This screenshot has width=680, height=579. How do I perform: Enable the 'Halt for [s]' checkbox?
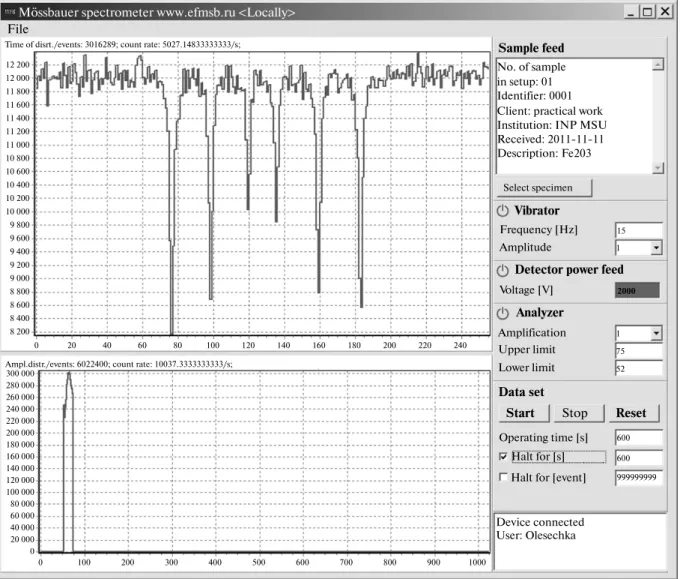tap(503, 456)
